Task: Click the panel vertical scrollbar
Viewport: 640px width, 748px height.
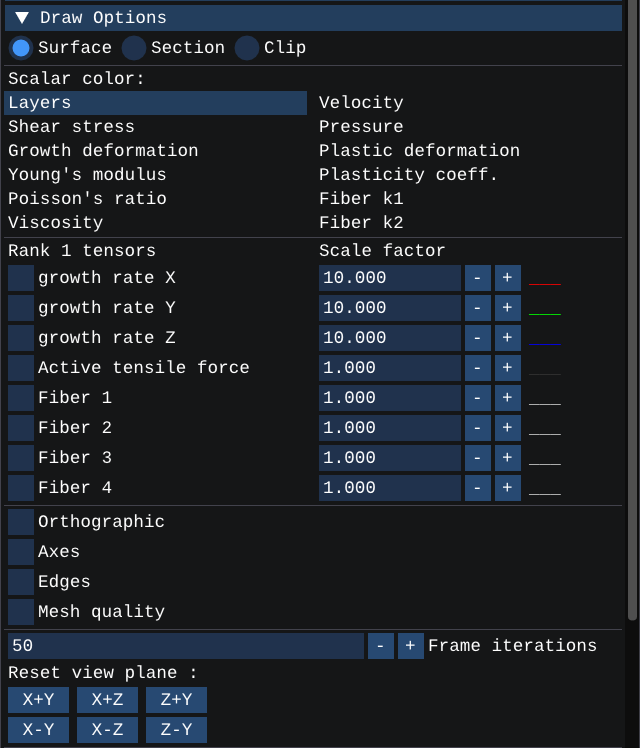Action: 632,310
